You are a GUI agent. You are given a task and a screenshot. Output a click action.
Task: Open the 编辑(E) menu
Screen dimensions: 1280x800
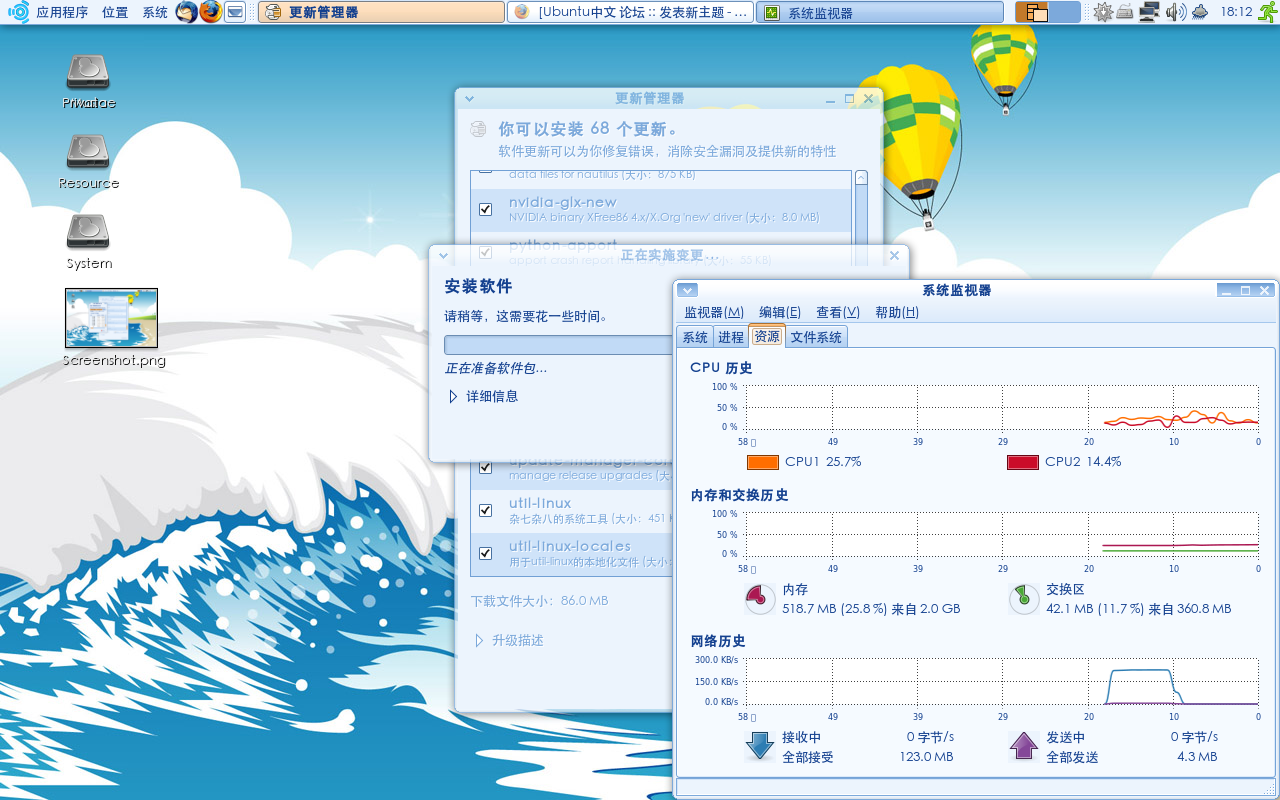[x=780, y=312]
